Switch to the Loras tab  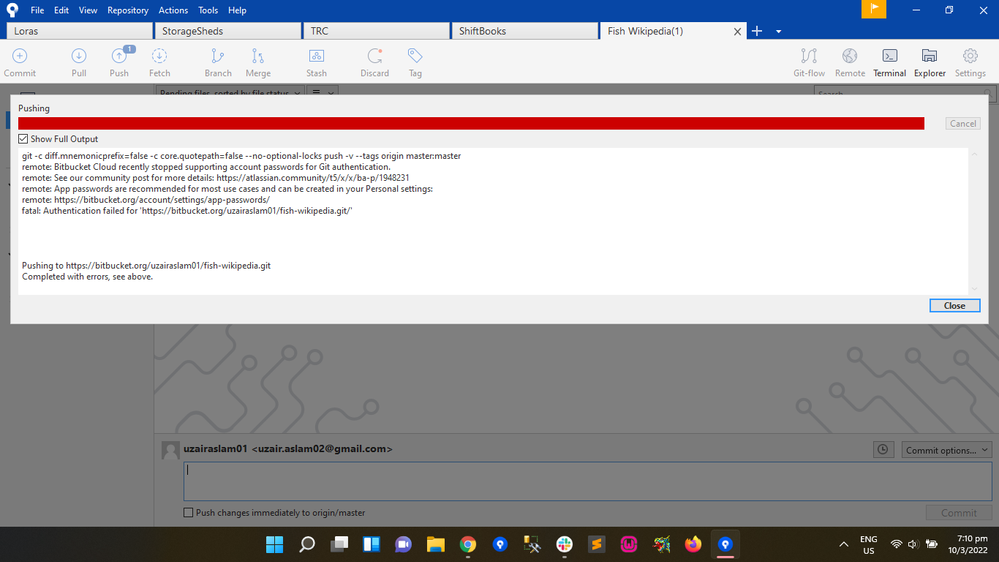click(80, 31)
